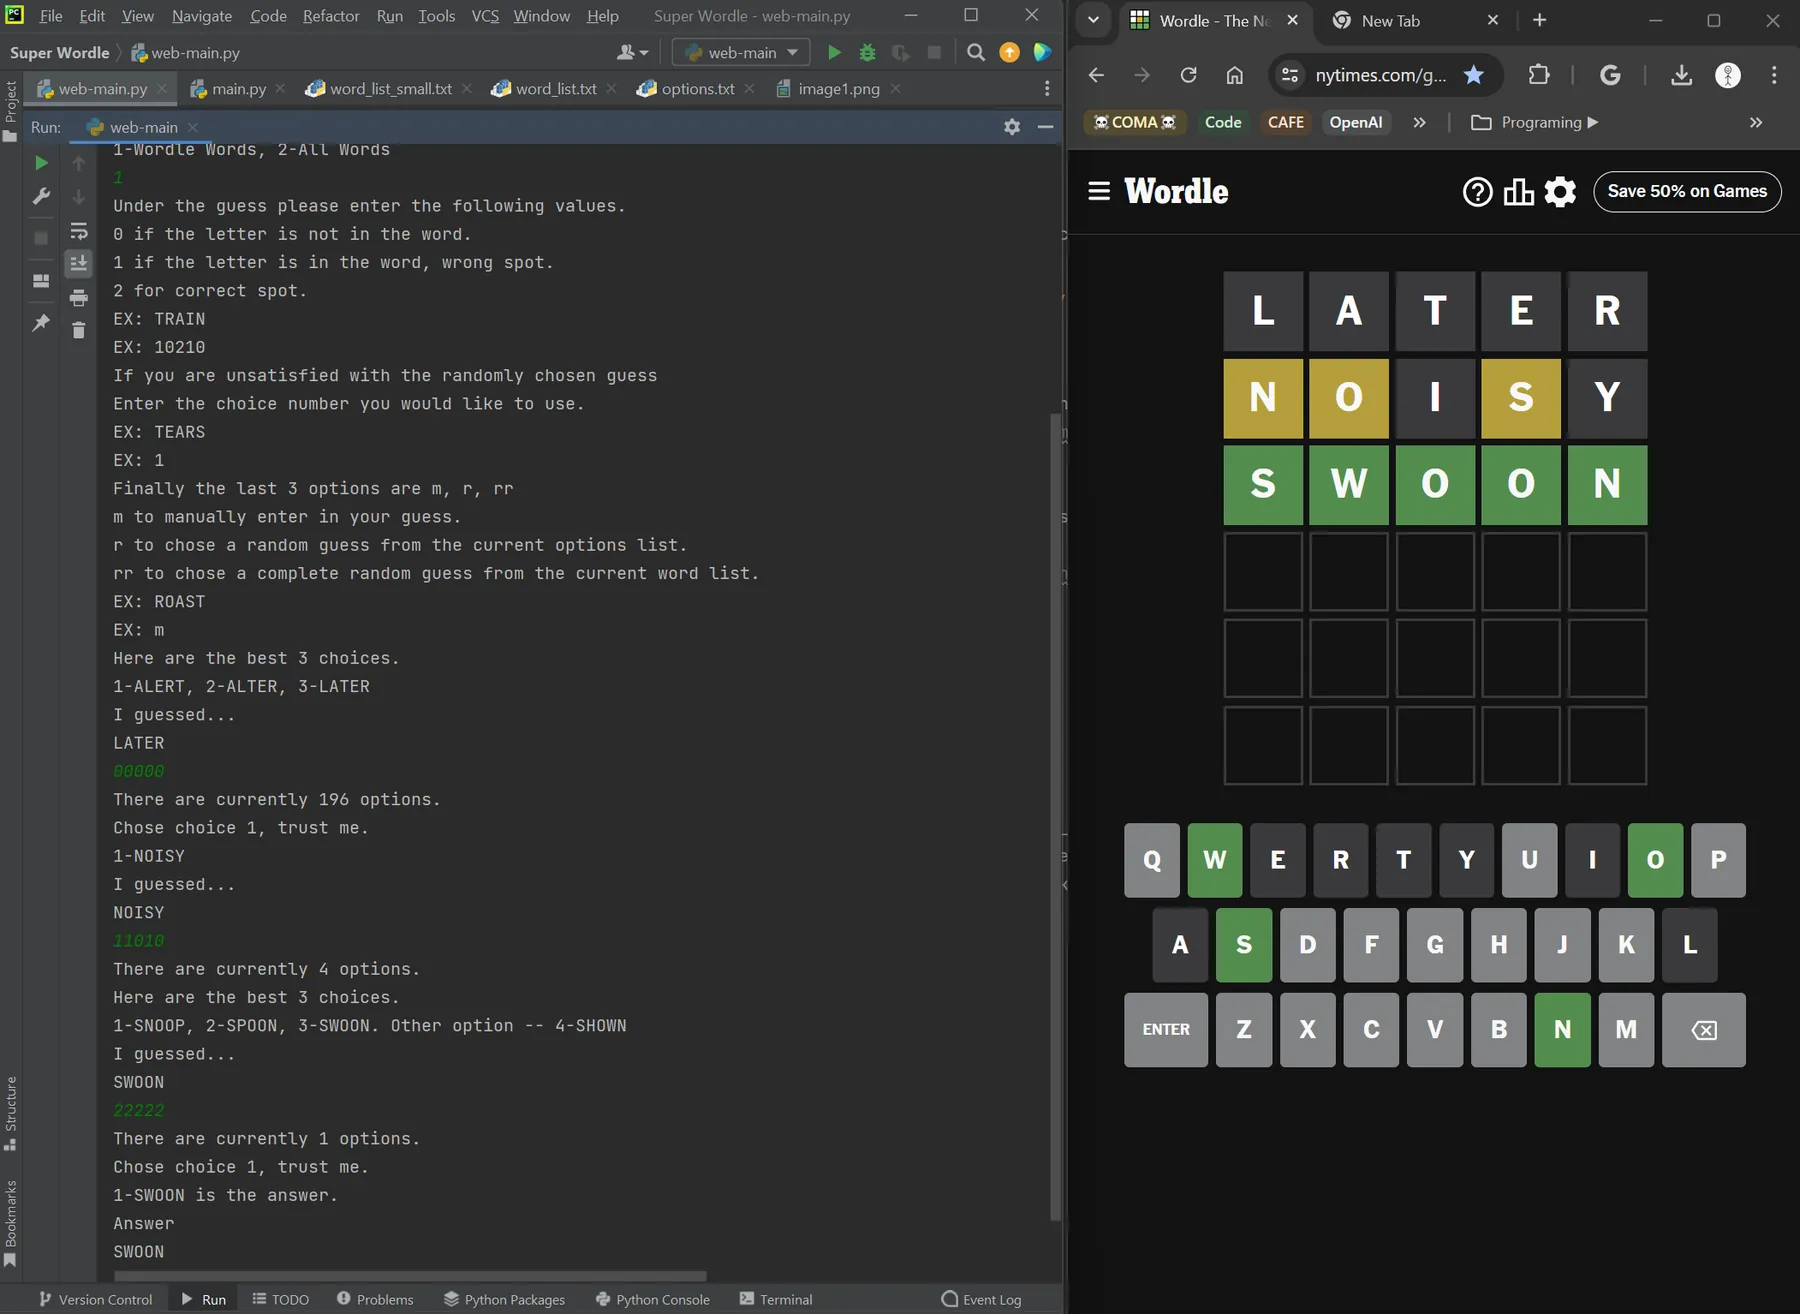Switch to New Tab in Chrome
This screenshot has width=1800, height=1314.
tap(1415, 20)
